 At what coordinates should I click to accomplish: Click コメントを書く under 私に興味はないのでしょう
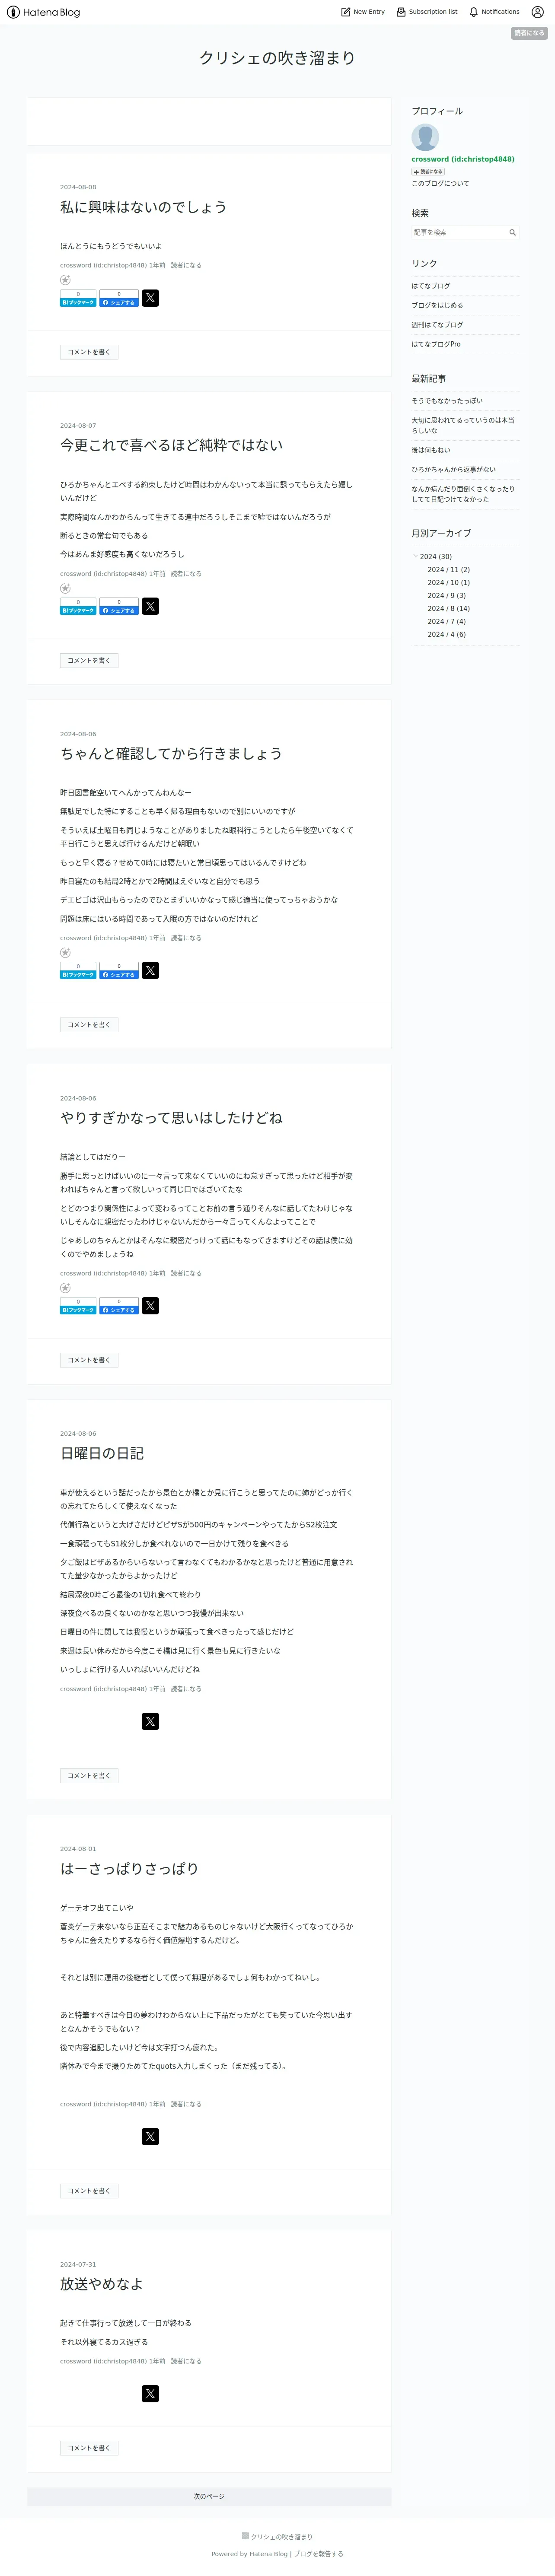[x=89, y=352]
